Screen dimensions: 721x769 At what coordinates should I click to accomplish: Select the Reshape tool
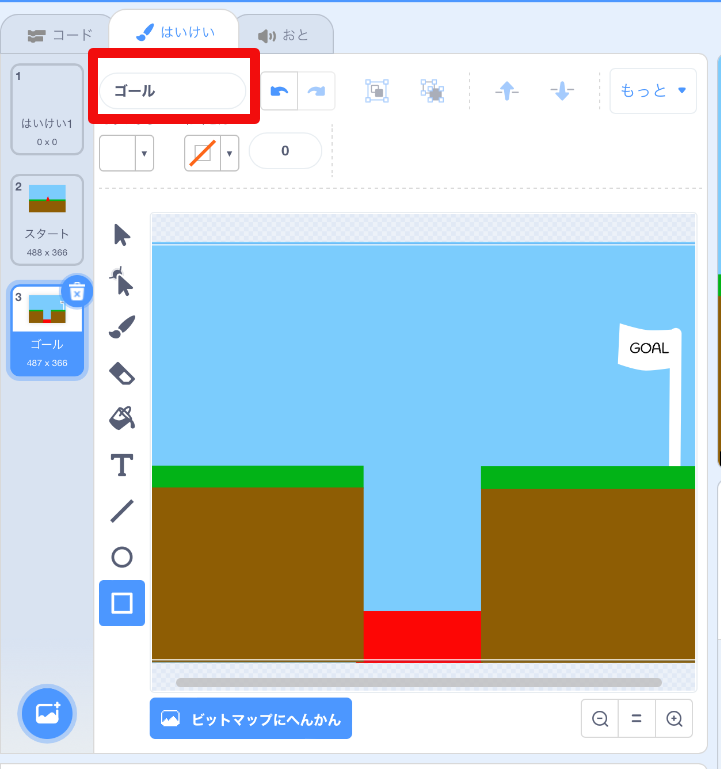pyautogui.click(x=122, y=281)
